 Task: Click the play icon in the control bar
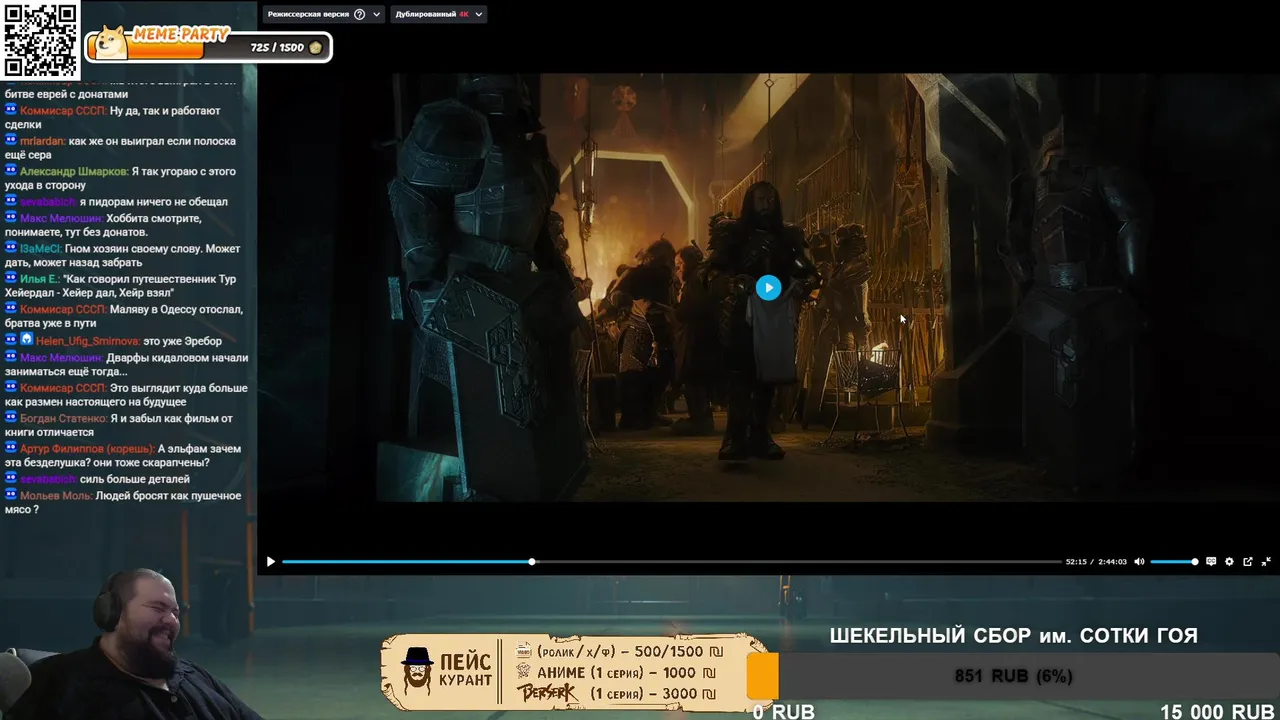pos(270,562)
